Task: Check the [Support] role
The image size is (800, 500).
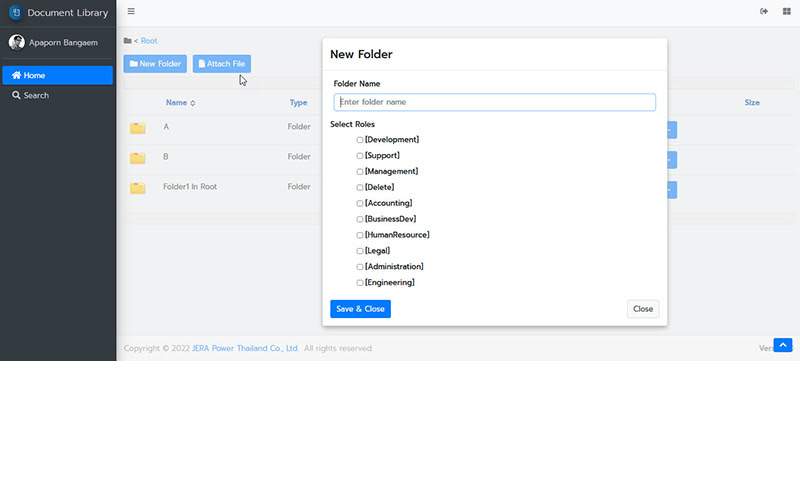Action: tap(360, 156)
